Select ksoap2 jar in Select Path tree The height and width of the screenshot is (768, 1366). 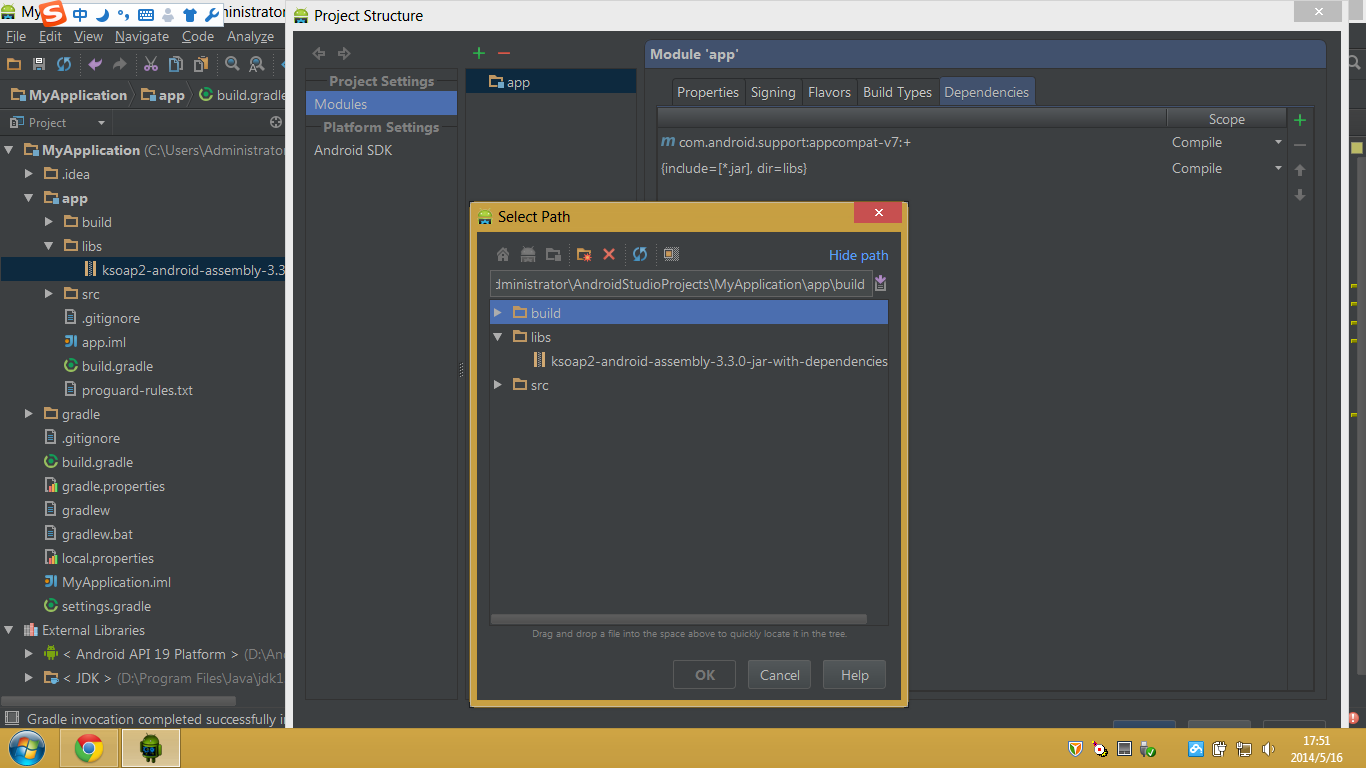pos(711,361)
